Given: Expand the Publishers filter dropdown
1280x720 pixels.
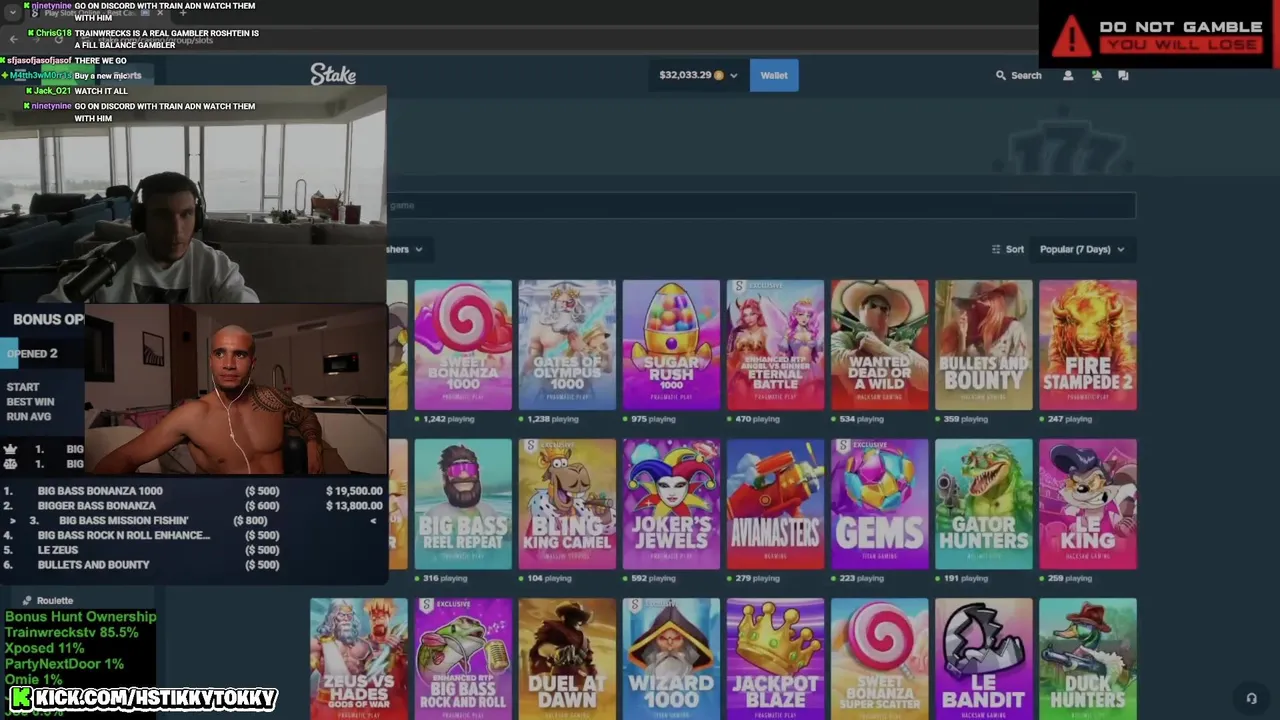Looking at the screenshot, I should tap(404, 249).
